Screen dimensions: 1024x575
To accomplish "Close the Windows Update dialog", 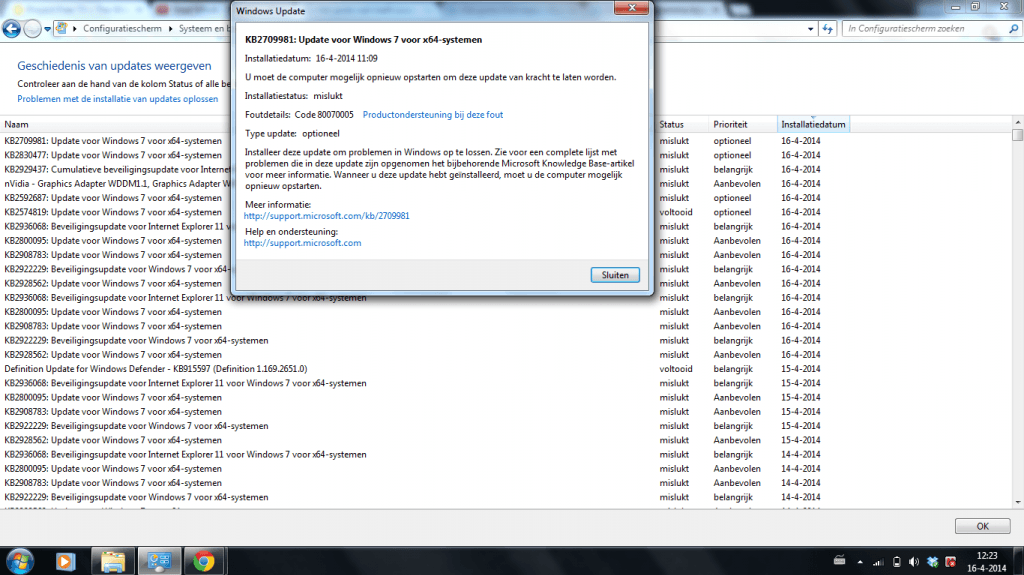I will click(632, 8).
